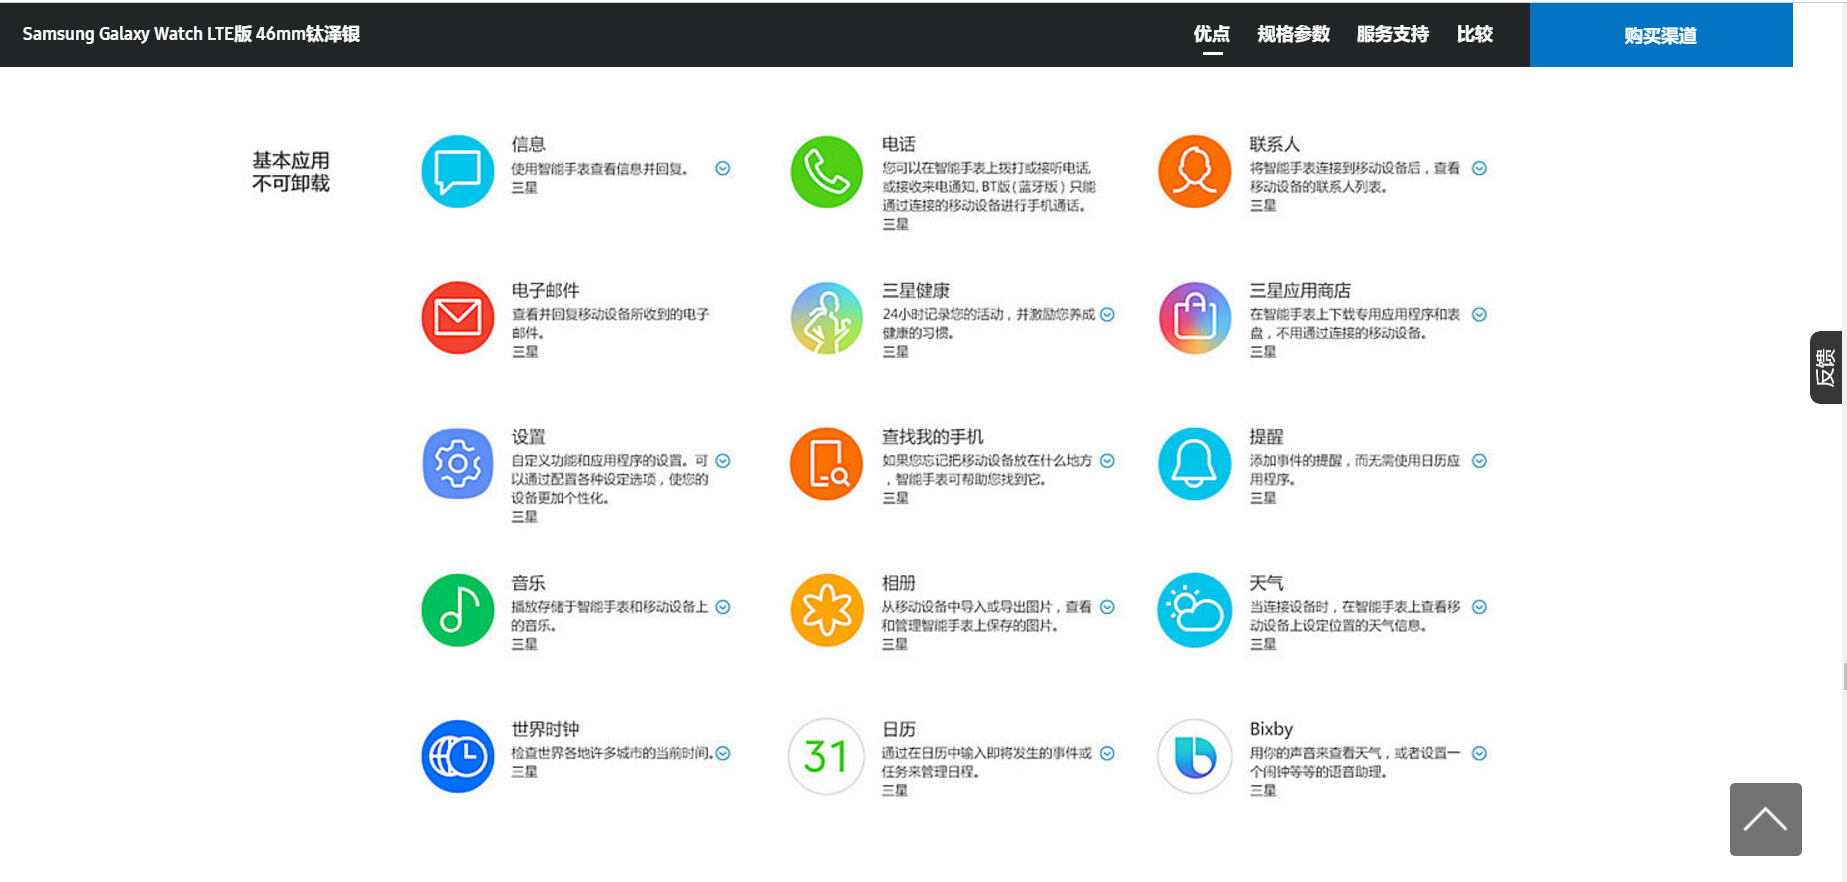The image size is (1847, 882).
Task: Click the 信息 messages app icon
Action: coord(458,171)
